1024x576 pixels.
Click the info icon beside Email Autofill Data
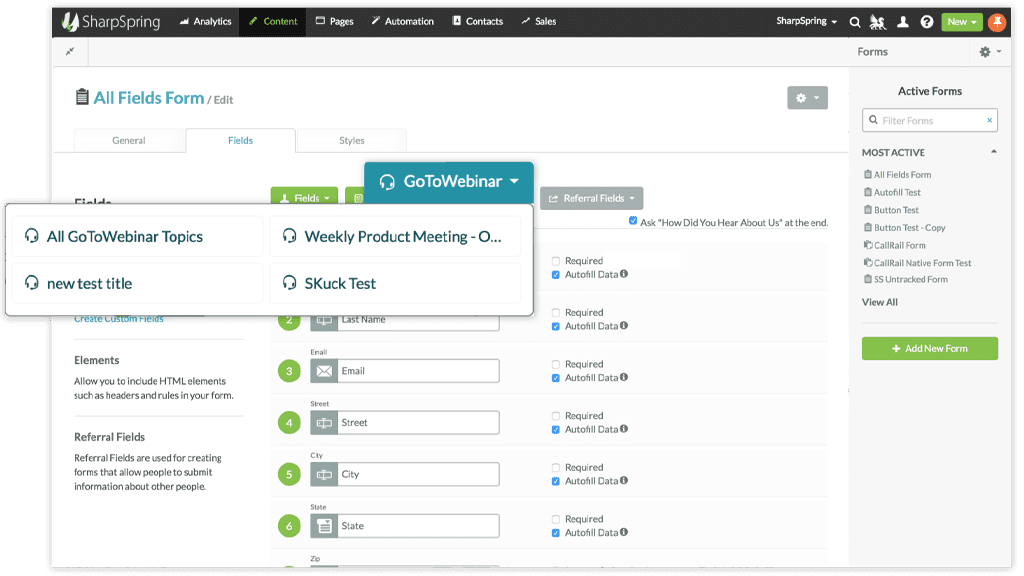point(624,377)
